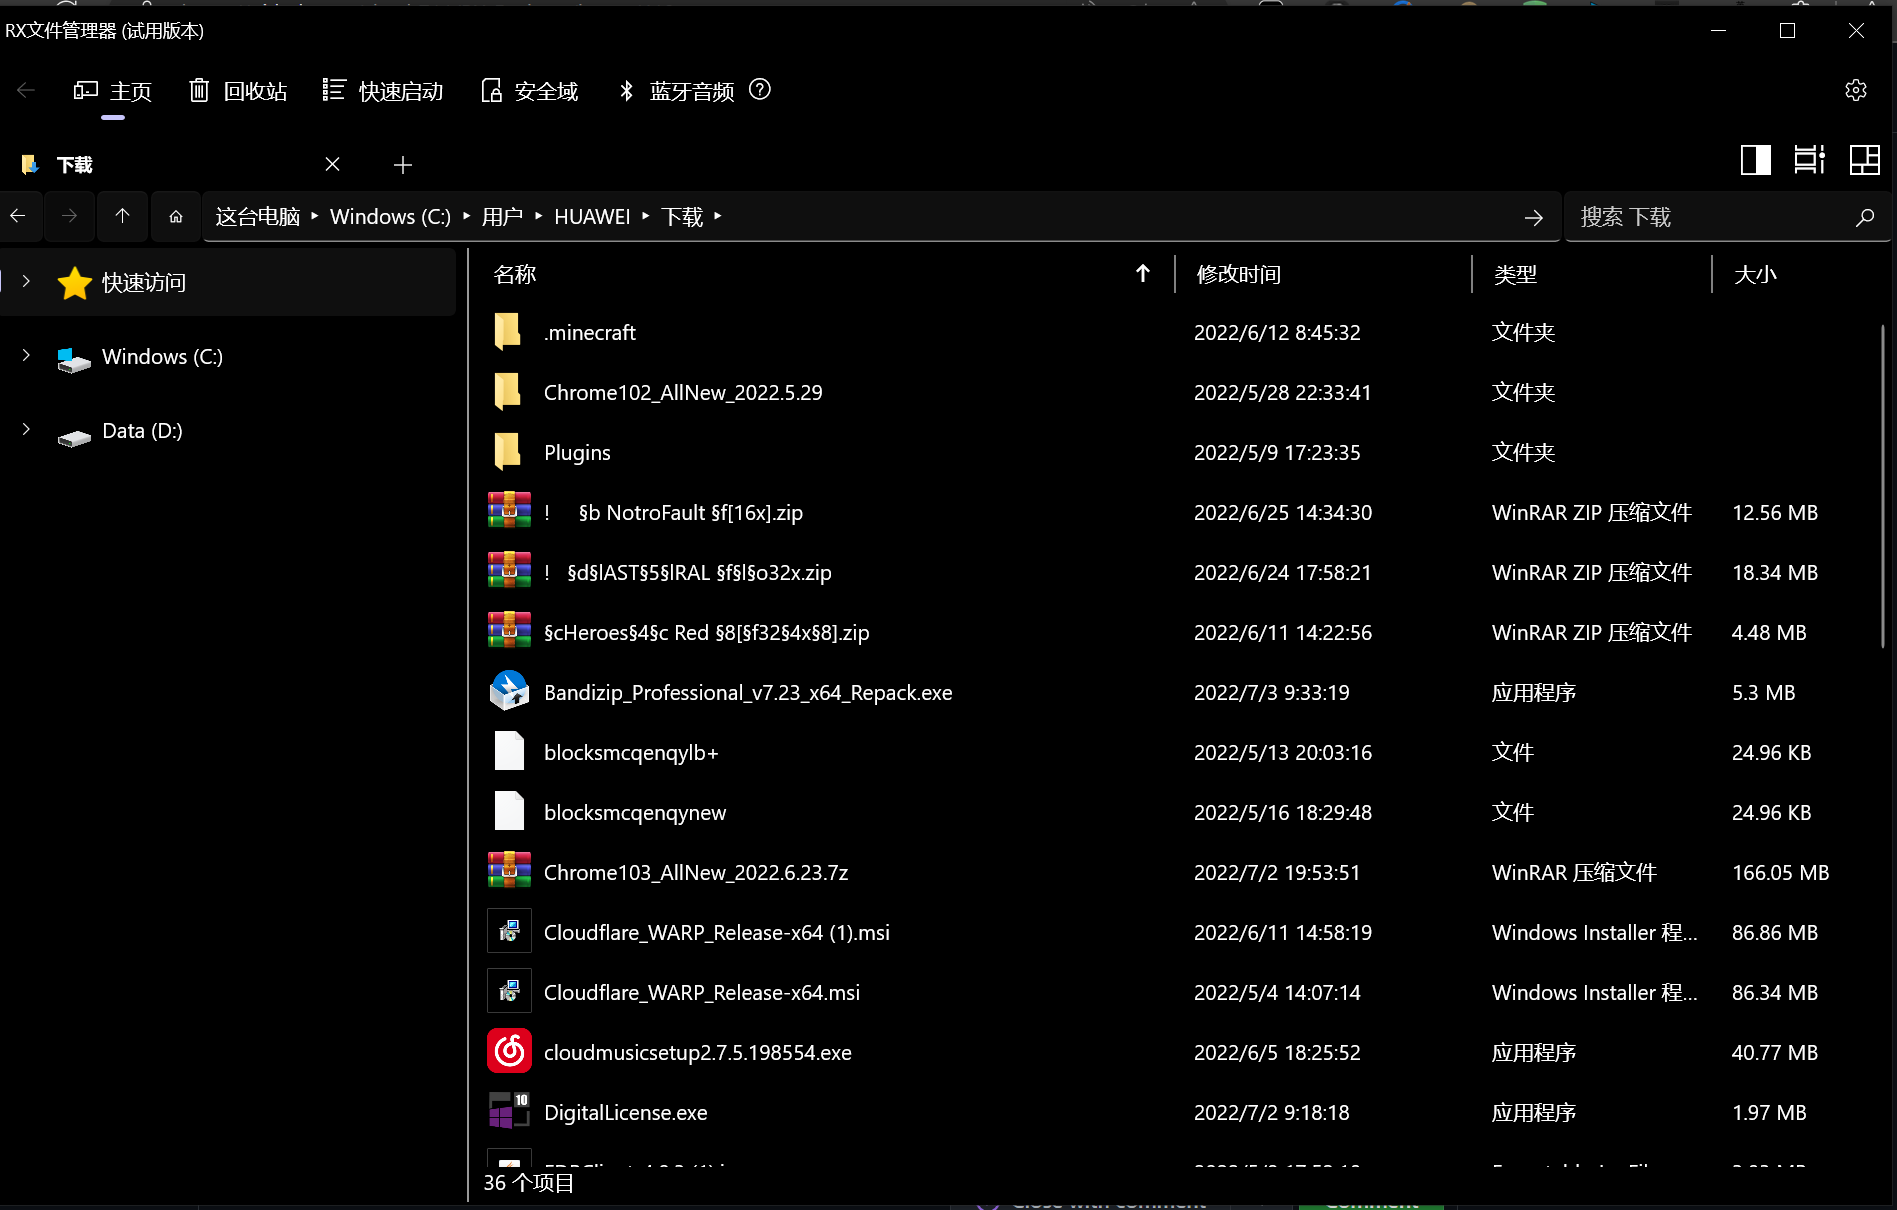Click the help question mark icon
The image size is (1897, 1210).
coord(760,91)
